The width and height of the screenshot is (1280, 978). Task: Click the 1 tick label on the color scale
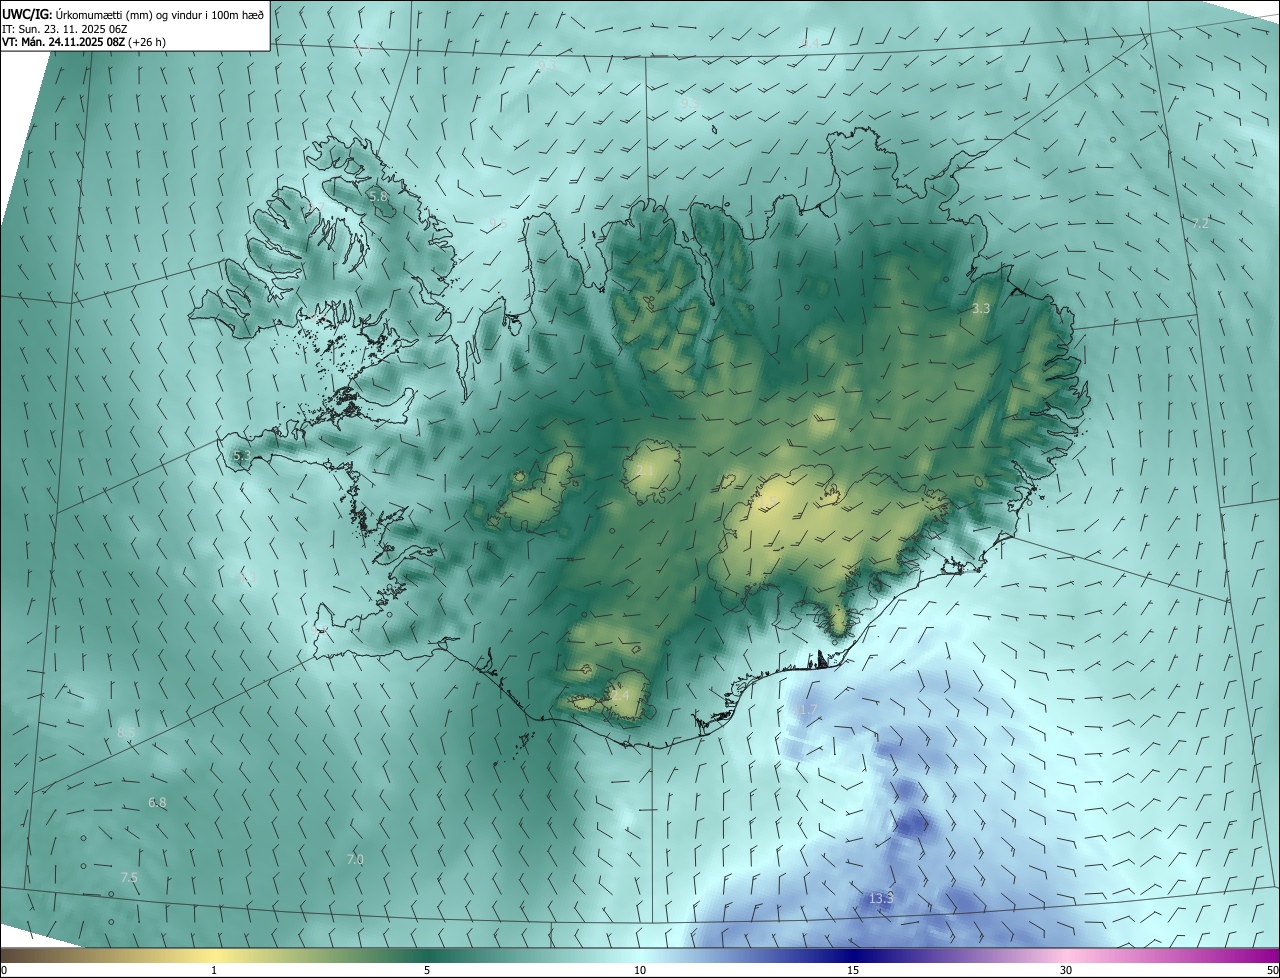point(214,971)
